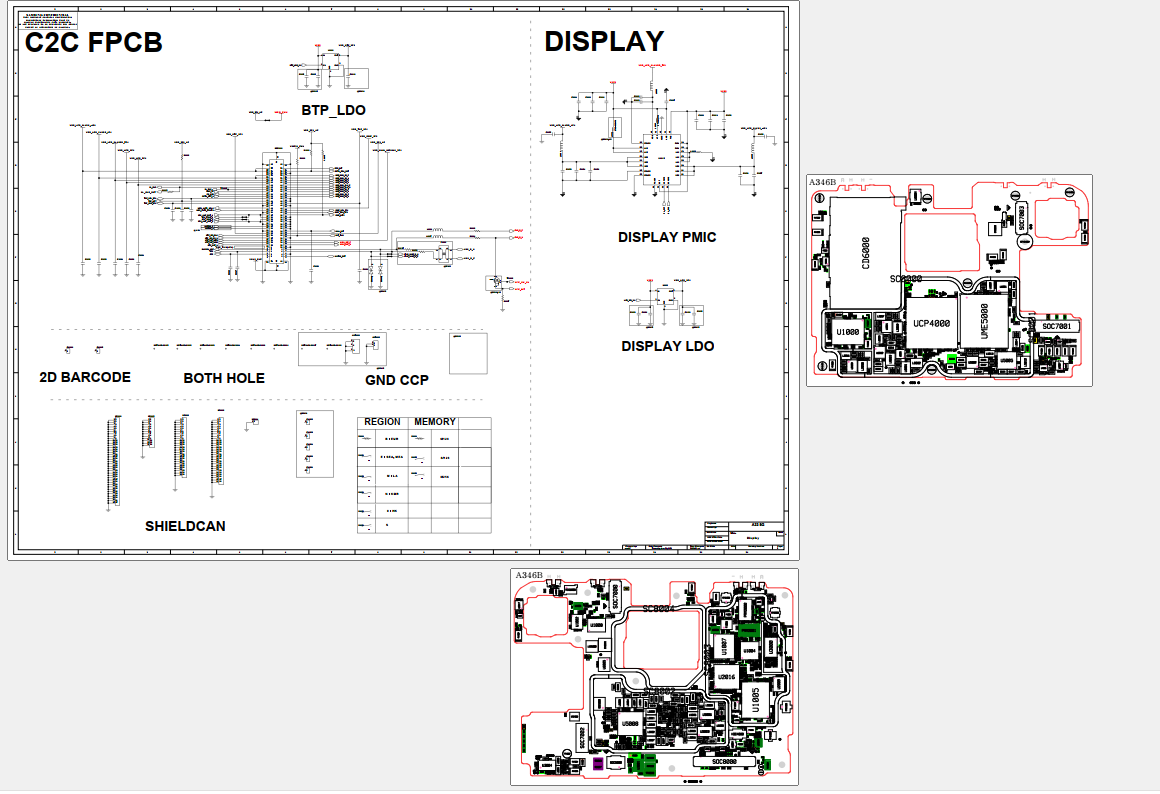Click the U2016 chip
The height and width of the screenshot is (794, 1160).
[x=727, y=677]
